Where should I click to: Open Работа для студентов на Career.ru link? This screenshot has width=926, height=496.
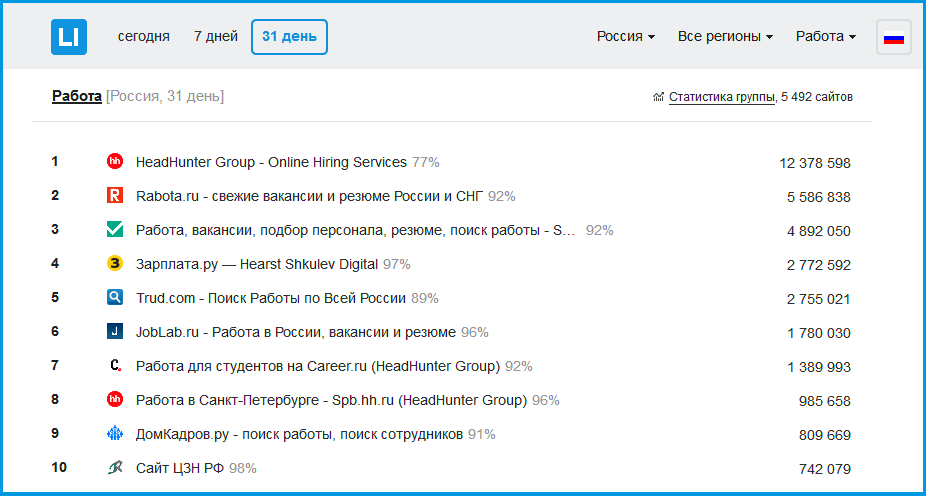coord(318,366)
